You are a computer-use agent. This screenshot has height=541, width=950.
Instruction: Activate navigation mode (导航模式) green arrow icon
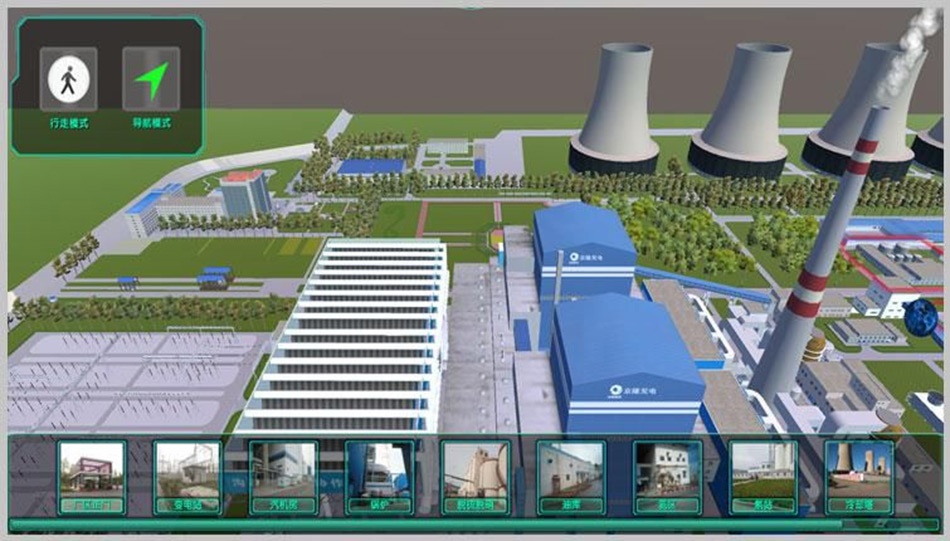(151, 79)
